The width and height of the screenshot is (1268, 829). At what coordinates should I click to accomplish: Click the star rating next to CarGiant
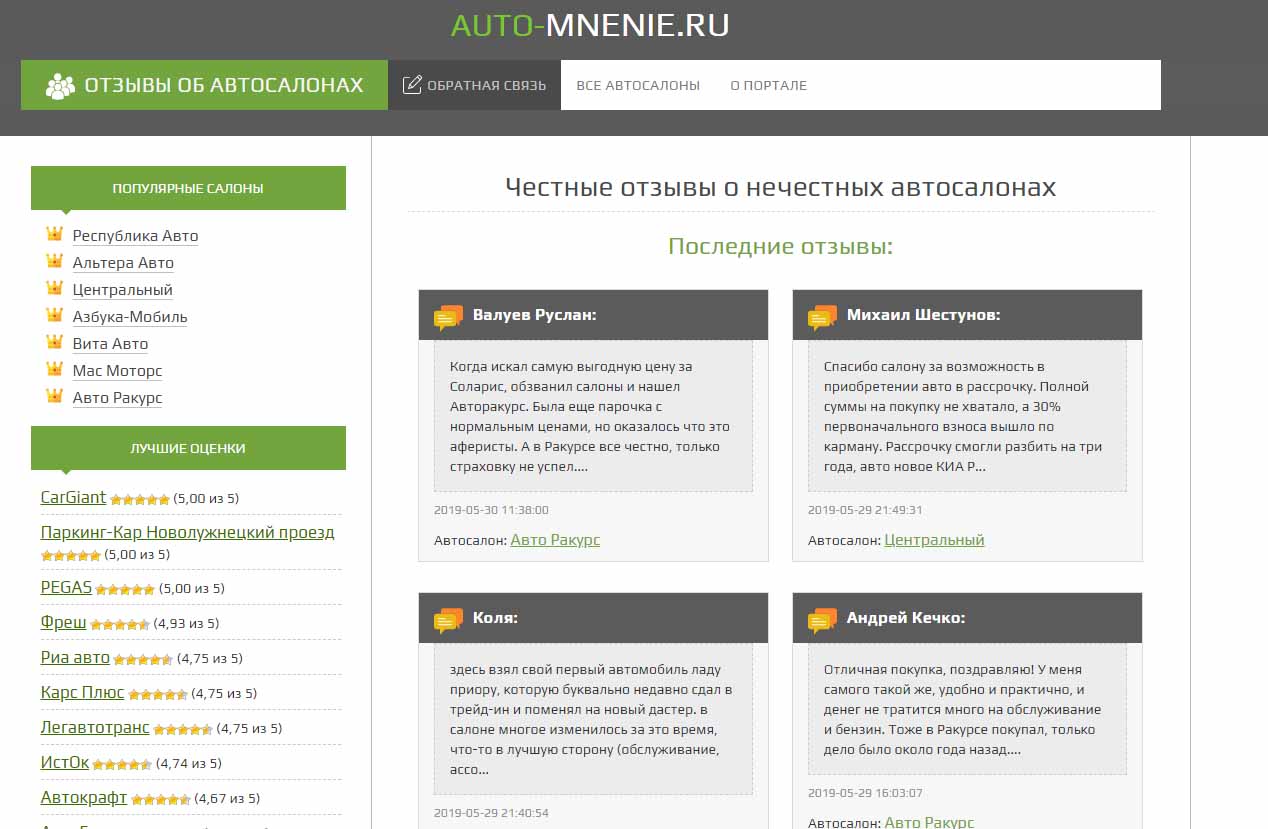pyautogui.click(x=140, y=499)
